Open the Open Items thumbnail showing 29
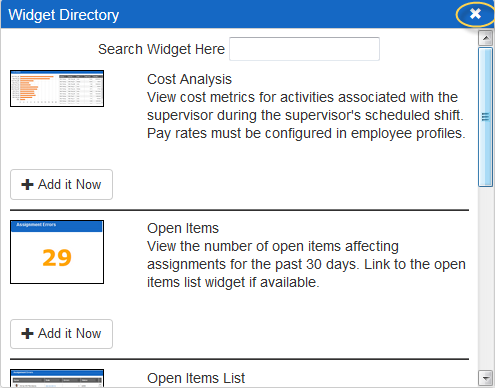495x388 pixels. pyautogui.click(x=57, y=252)
